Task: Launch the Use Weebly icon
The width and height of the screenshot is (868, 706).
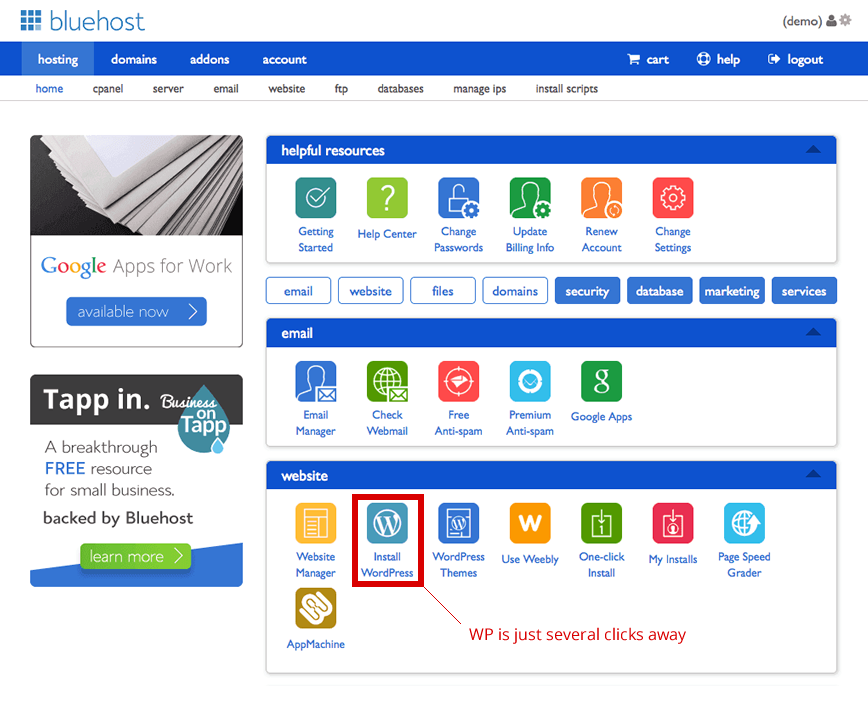Action: [x=530, y=523]
